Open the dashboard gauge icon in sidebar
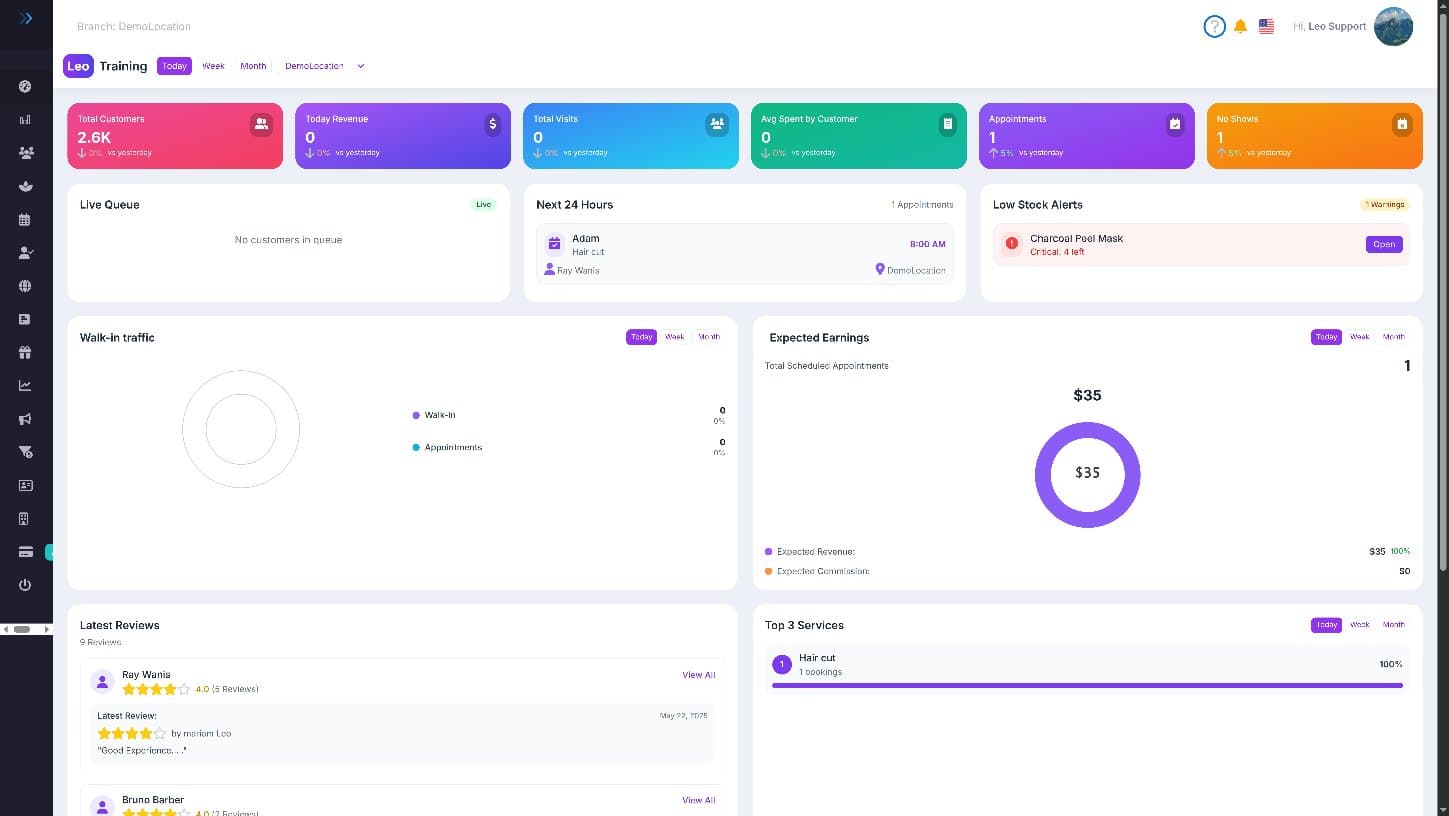Screen dimensions: 1449x816 point(25,86)
